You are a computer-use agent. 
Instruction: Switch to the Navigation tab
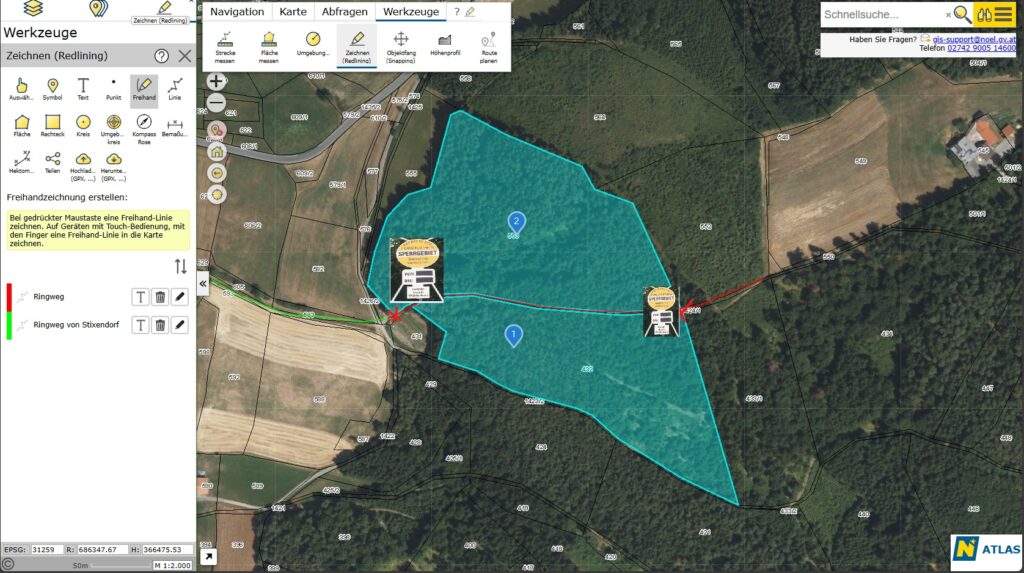pyautogui.click(x=237, y=12)
